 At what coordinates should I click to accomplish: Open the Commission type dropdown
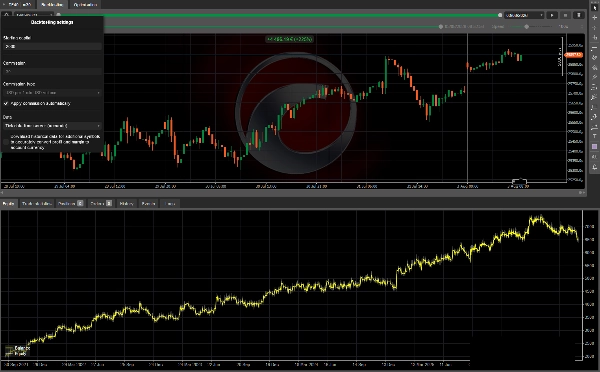[52, 93]
